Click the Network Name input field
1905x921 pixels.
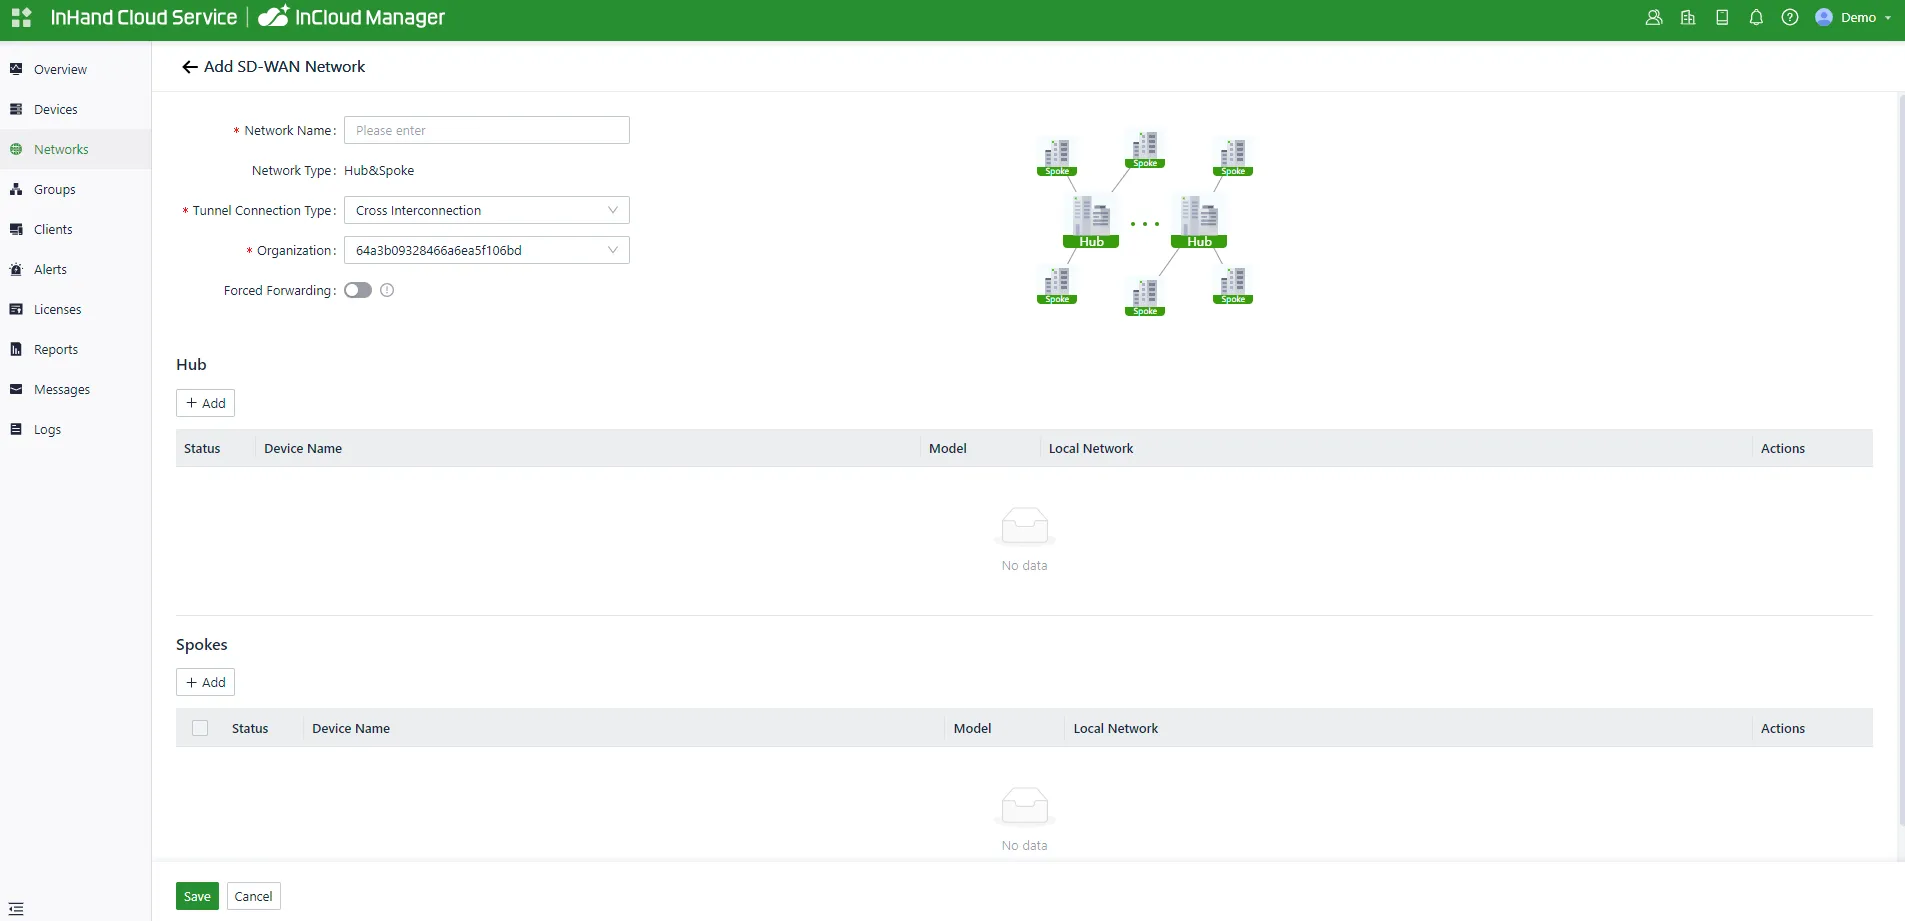(x=487, y=130)
